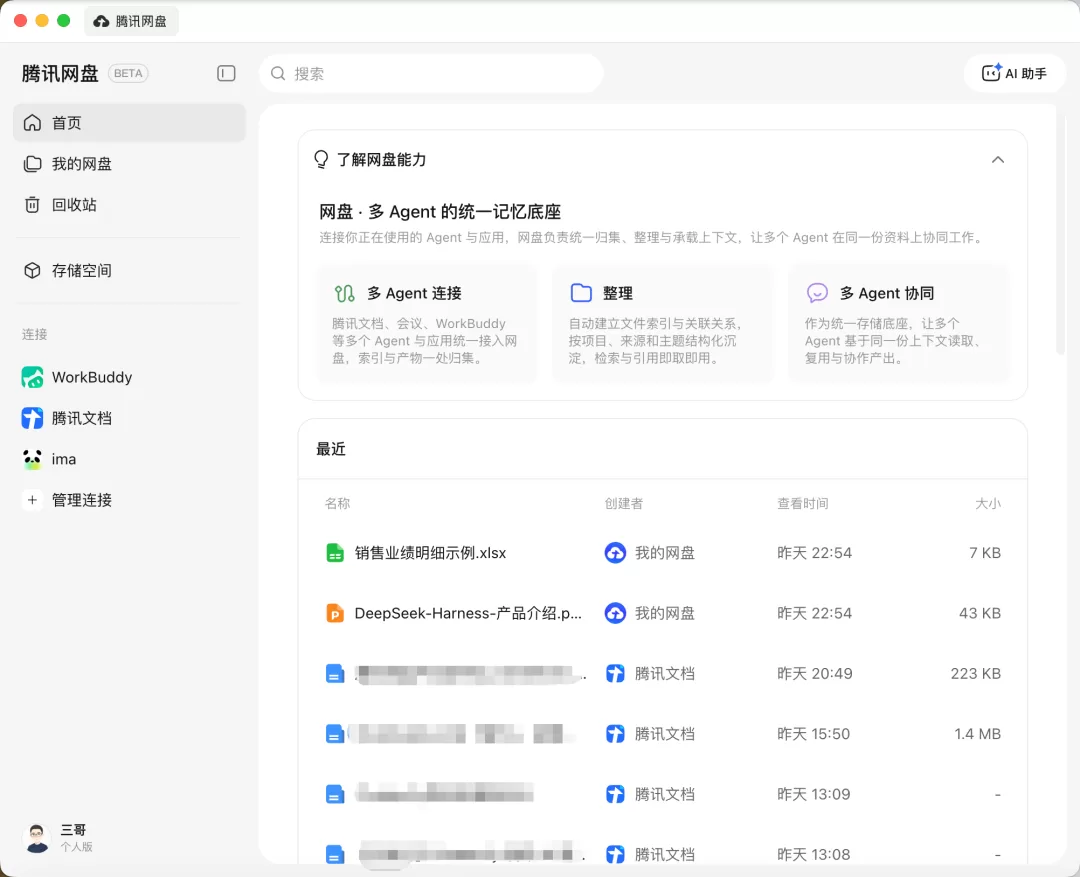The image size is (1080, 877).
Task: Click the 查看时间 column header
Action: [x=802, y=504]
